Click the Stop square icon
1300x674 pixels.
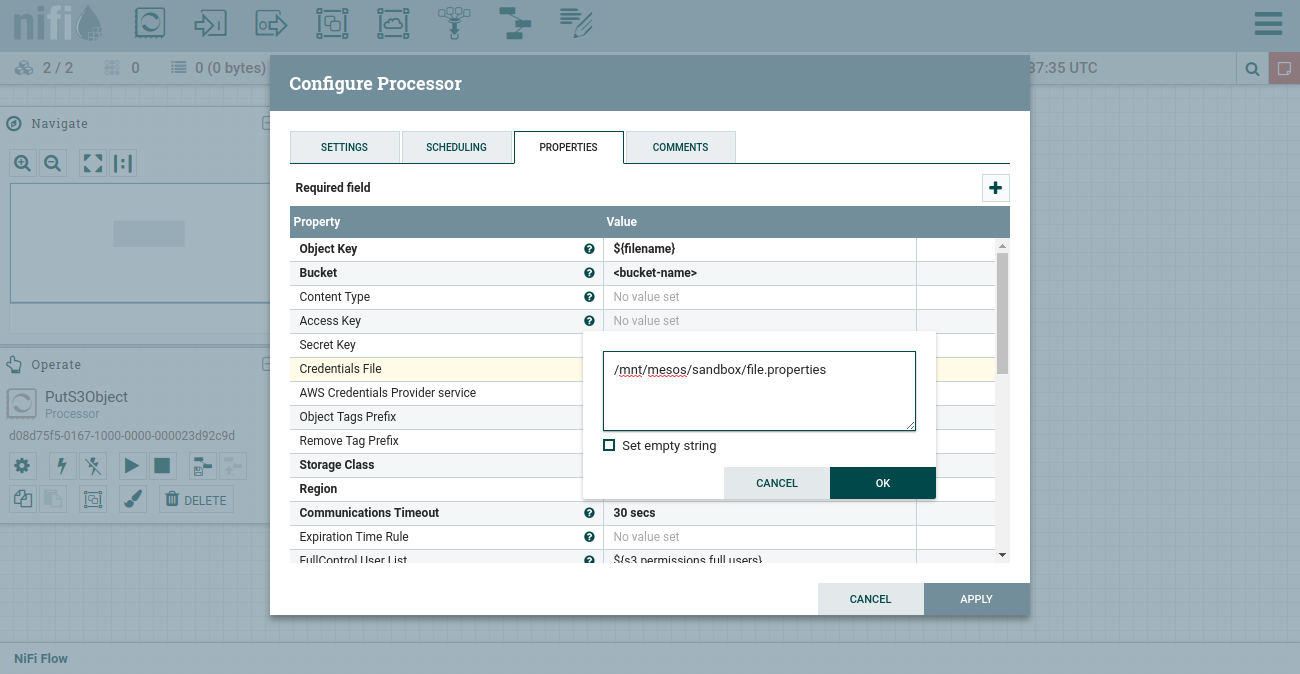point(162,465)
